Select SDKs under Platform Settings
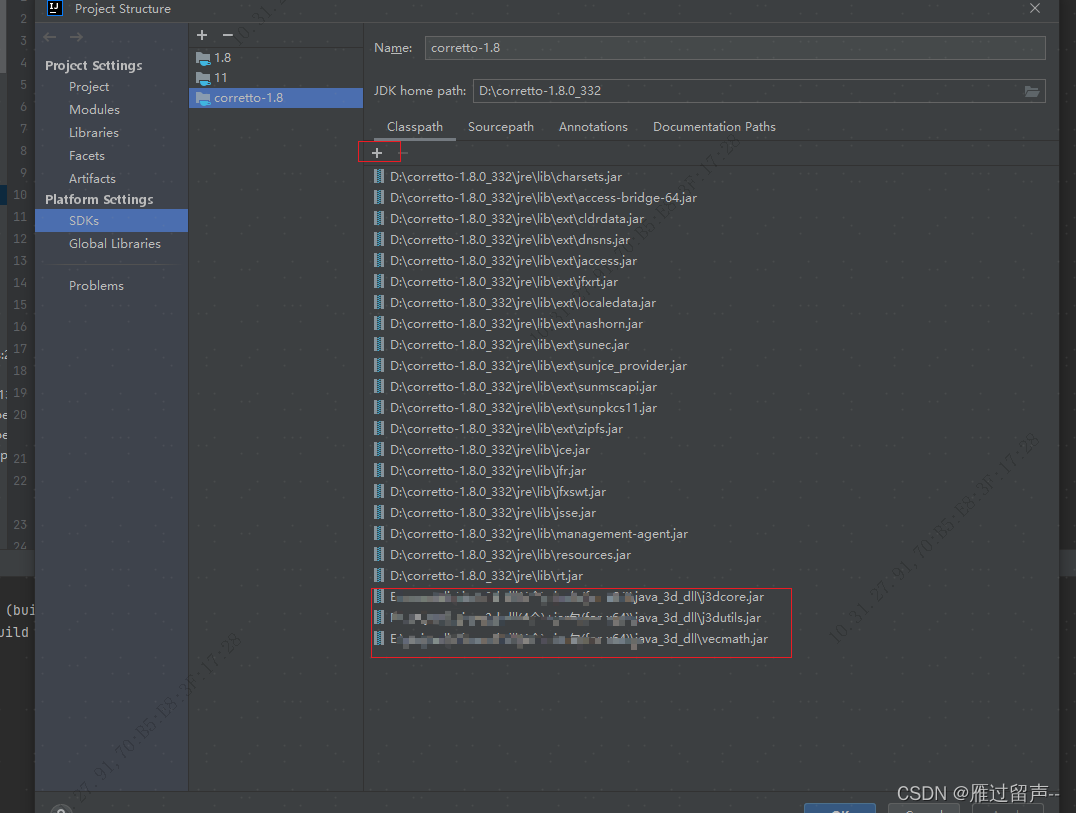 coord(111,220)
